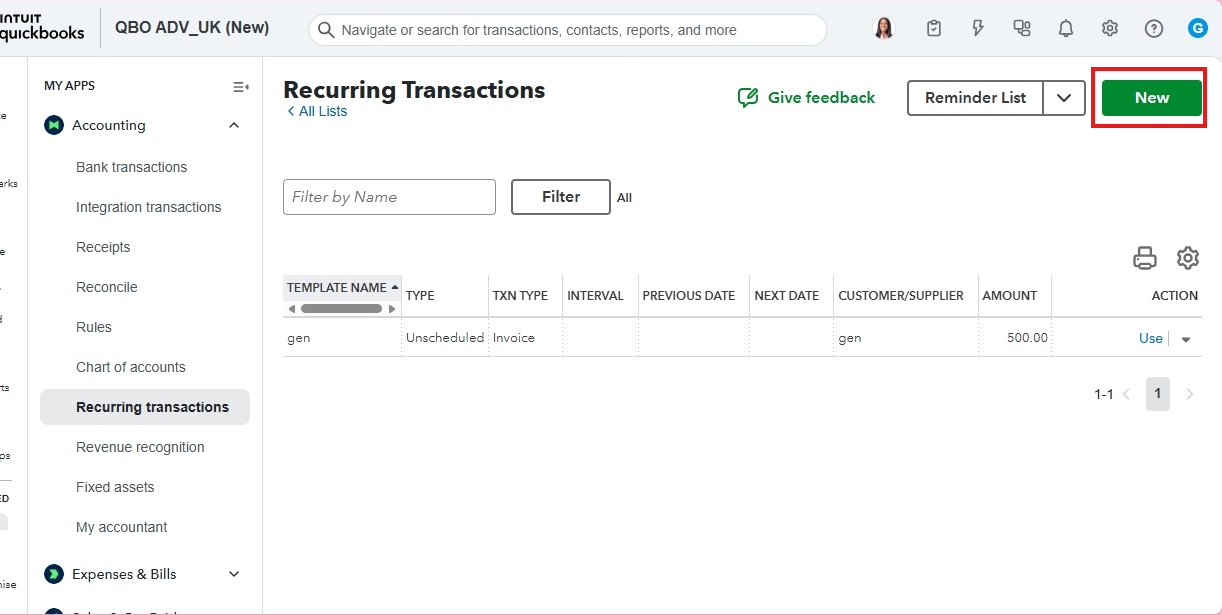This screenshot has width=1222, height=615.
Task: Go to the next page arrow
Action: click(x=1190, y=394)
